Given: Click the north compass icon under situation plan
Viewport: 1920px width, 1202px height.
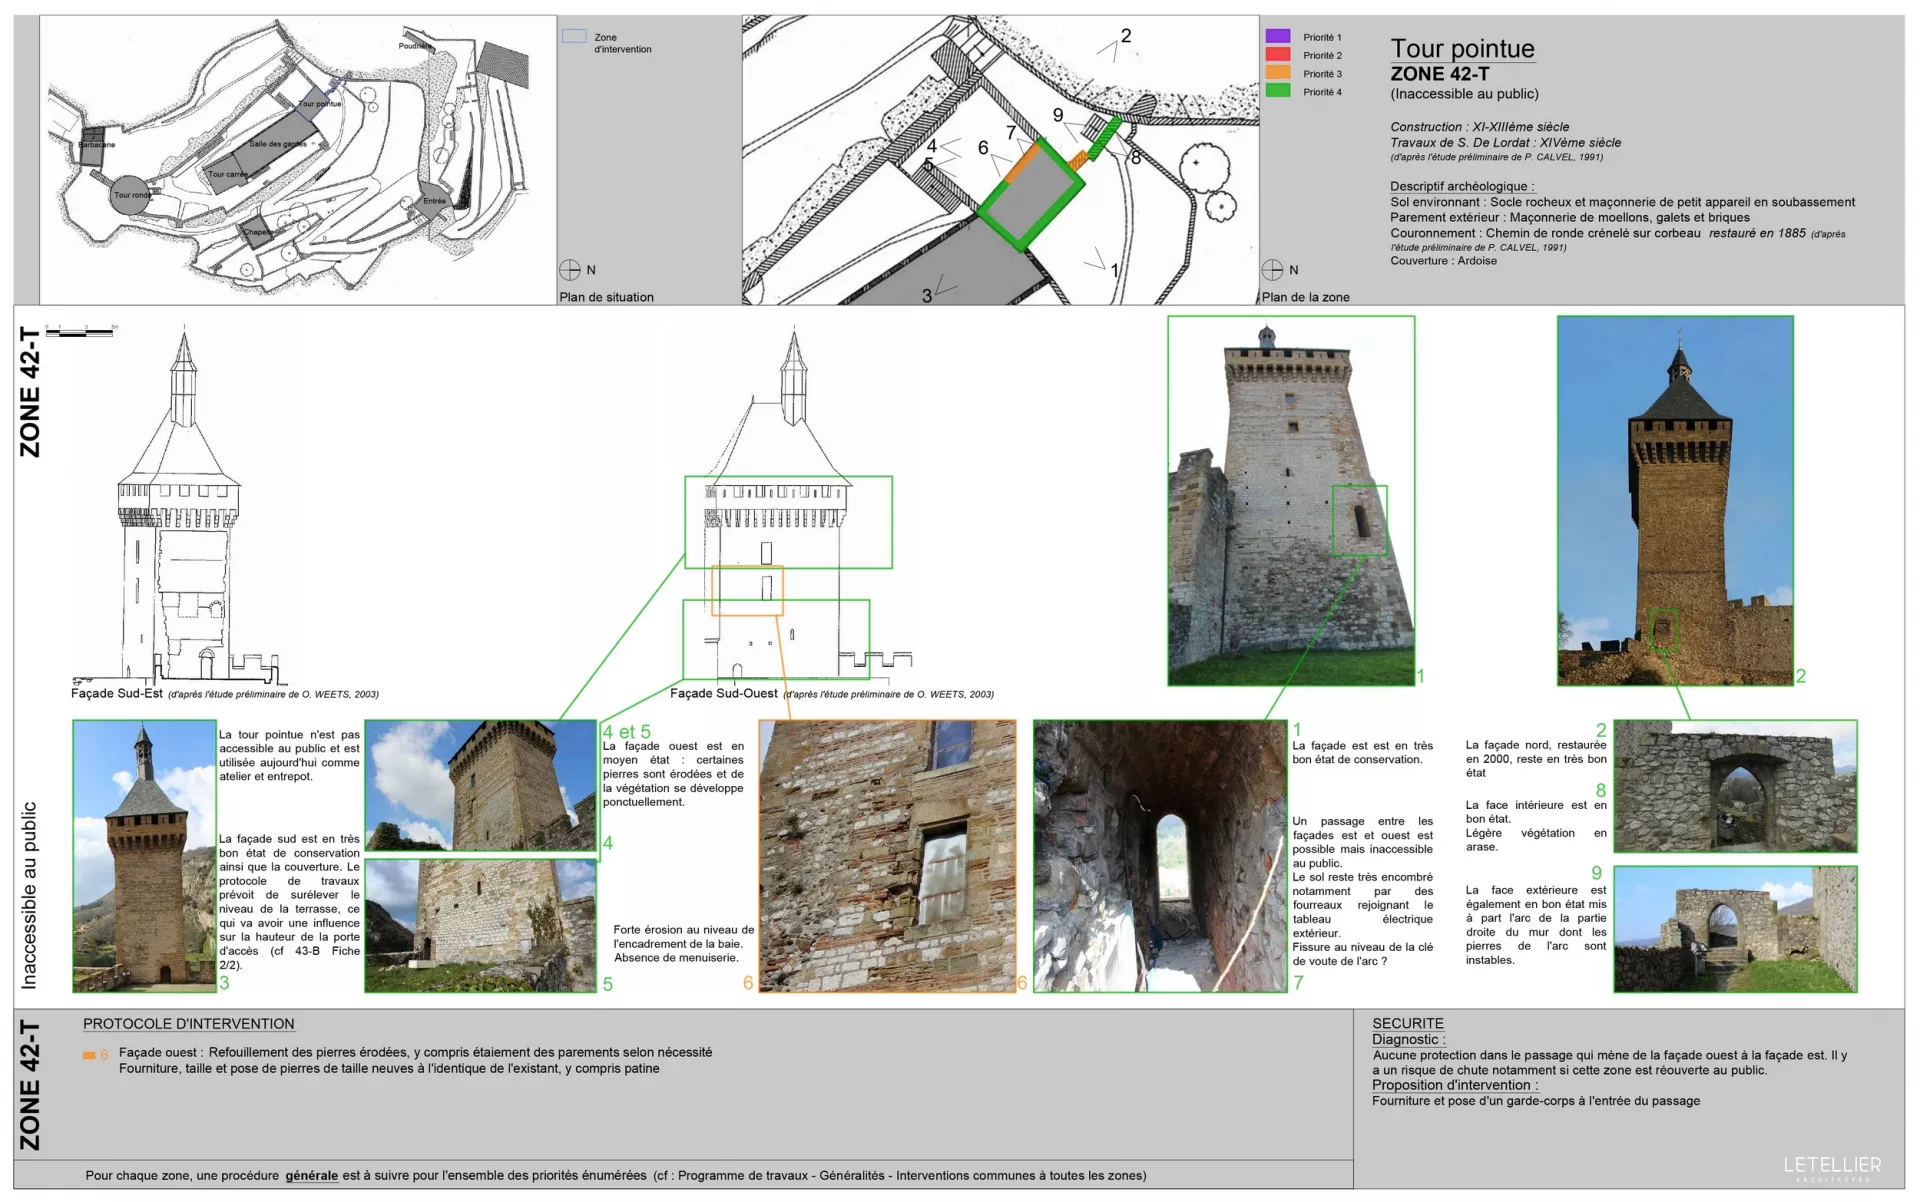Looking at the screenshot, I should (569, 270).
